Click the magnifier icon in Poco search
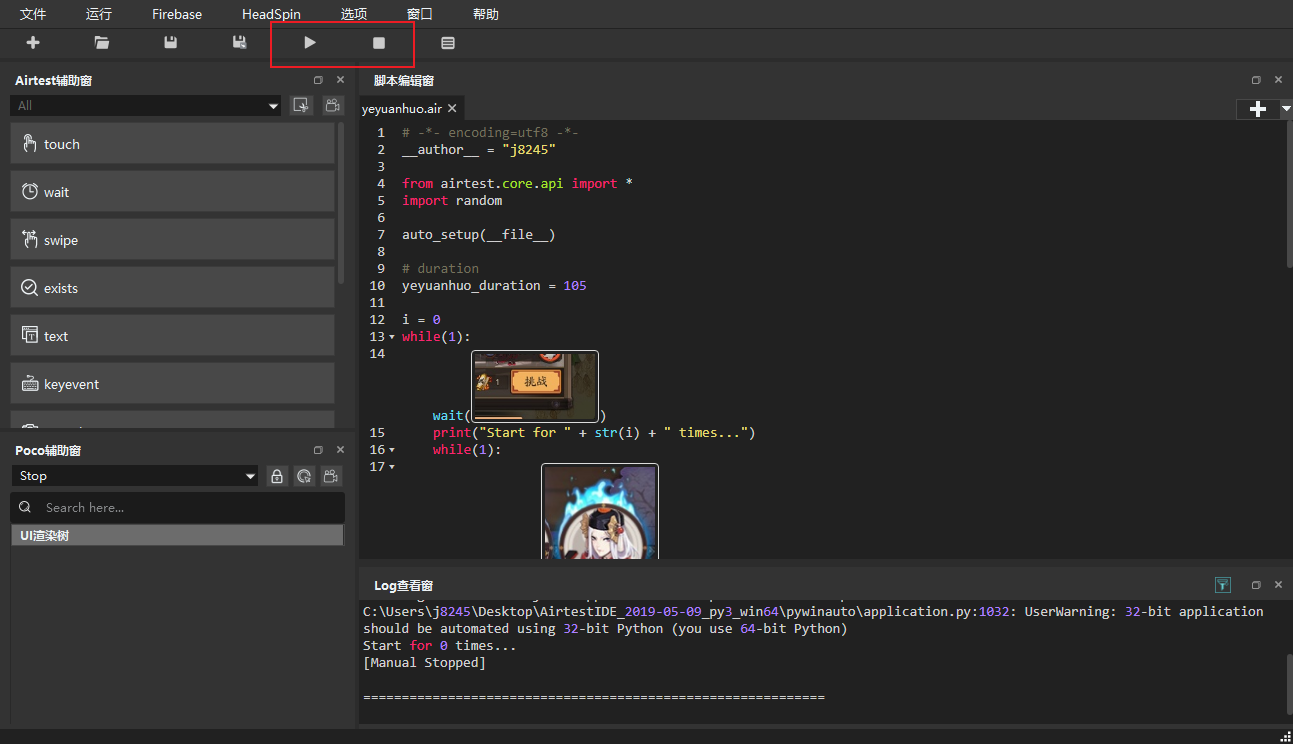The width and height of the screenshot is (1293, 744). coord(26,507)
